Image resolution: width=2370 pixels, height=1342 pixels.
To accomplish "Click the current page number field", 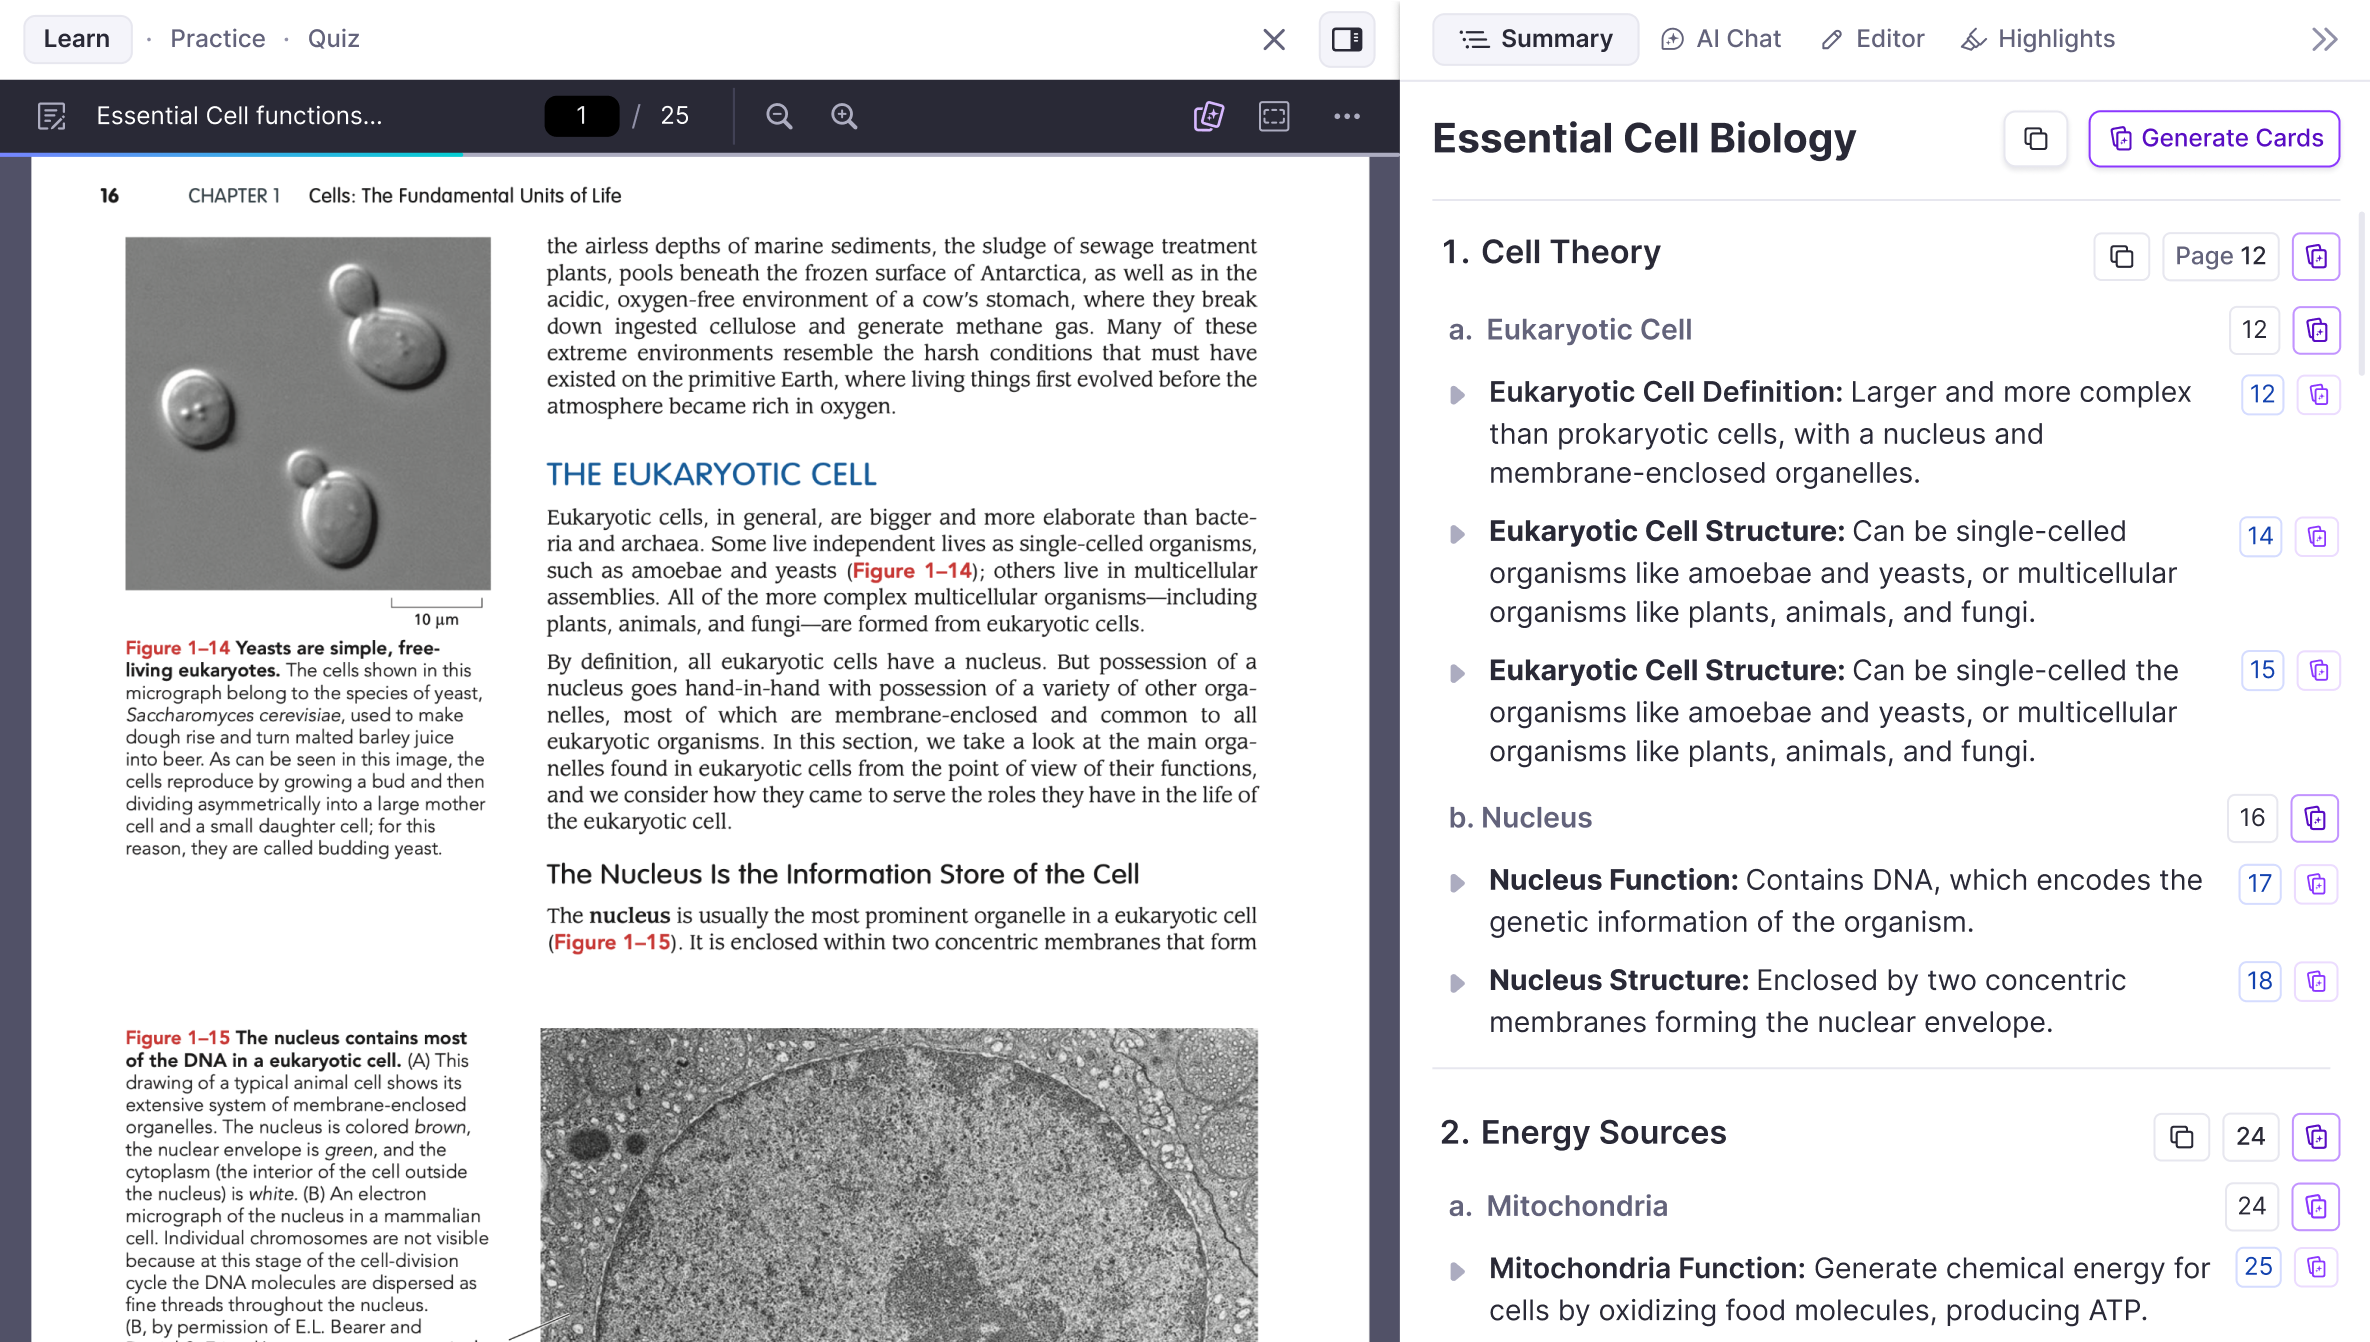I will (581, 116).
